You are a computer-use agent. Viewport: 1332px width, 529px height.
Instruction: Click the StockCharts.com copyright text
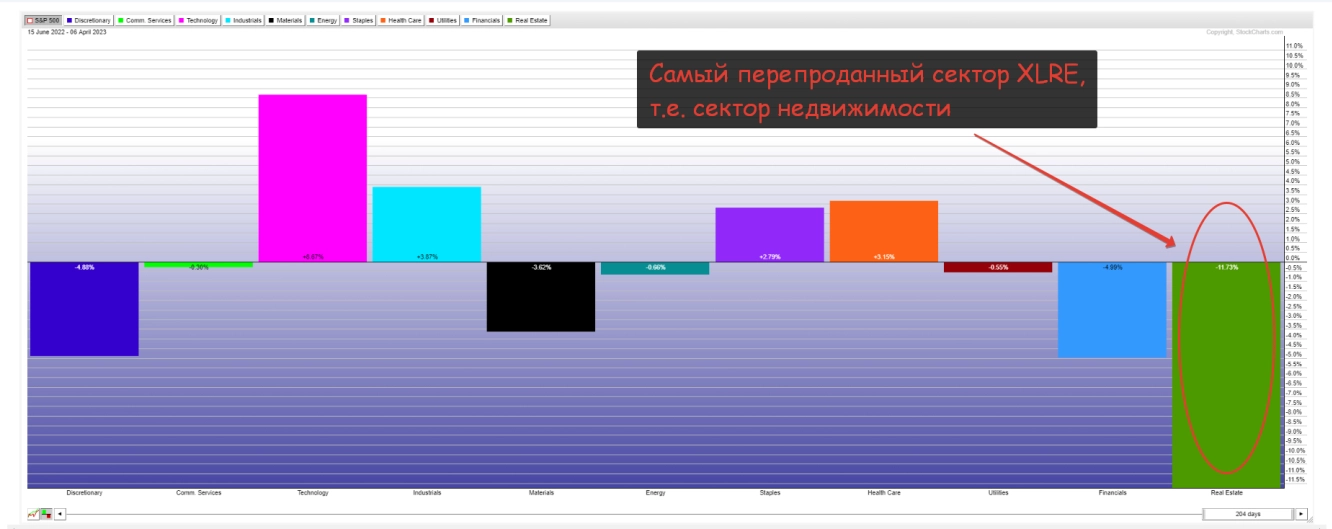[x=1243, y=32]
